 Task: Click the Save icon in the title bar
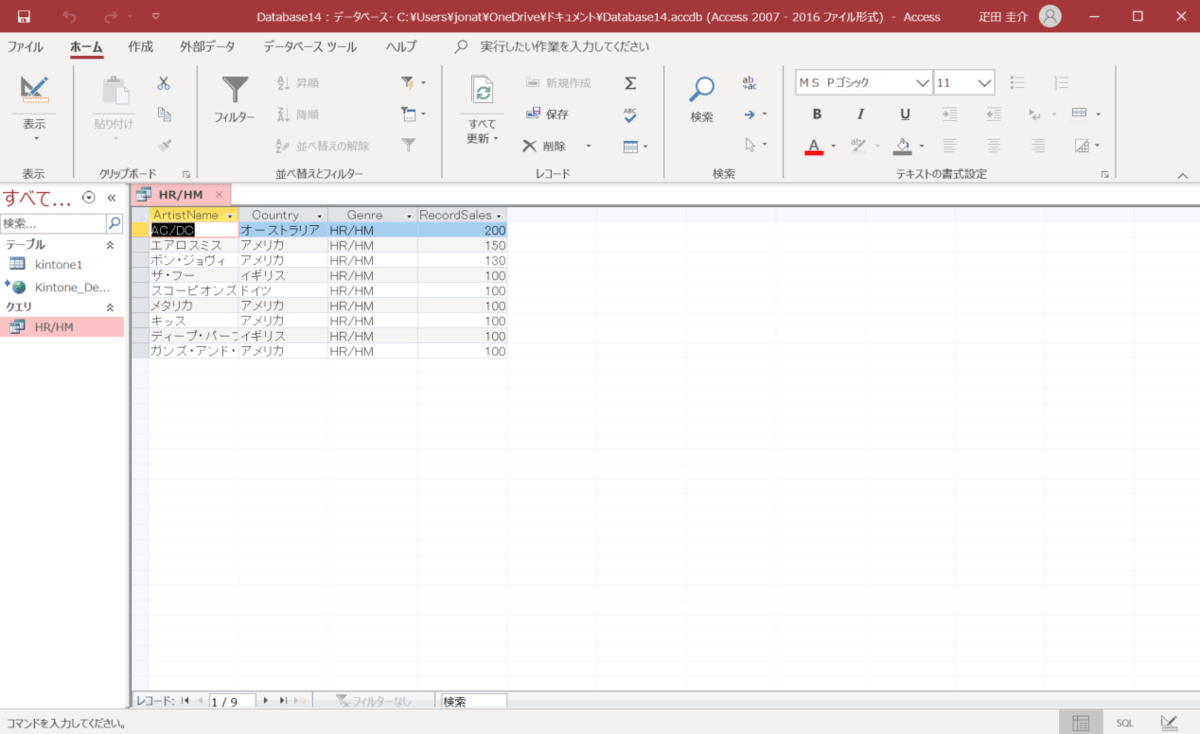point(24,16)
